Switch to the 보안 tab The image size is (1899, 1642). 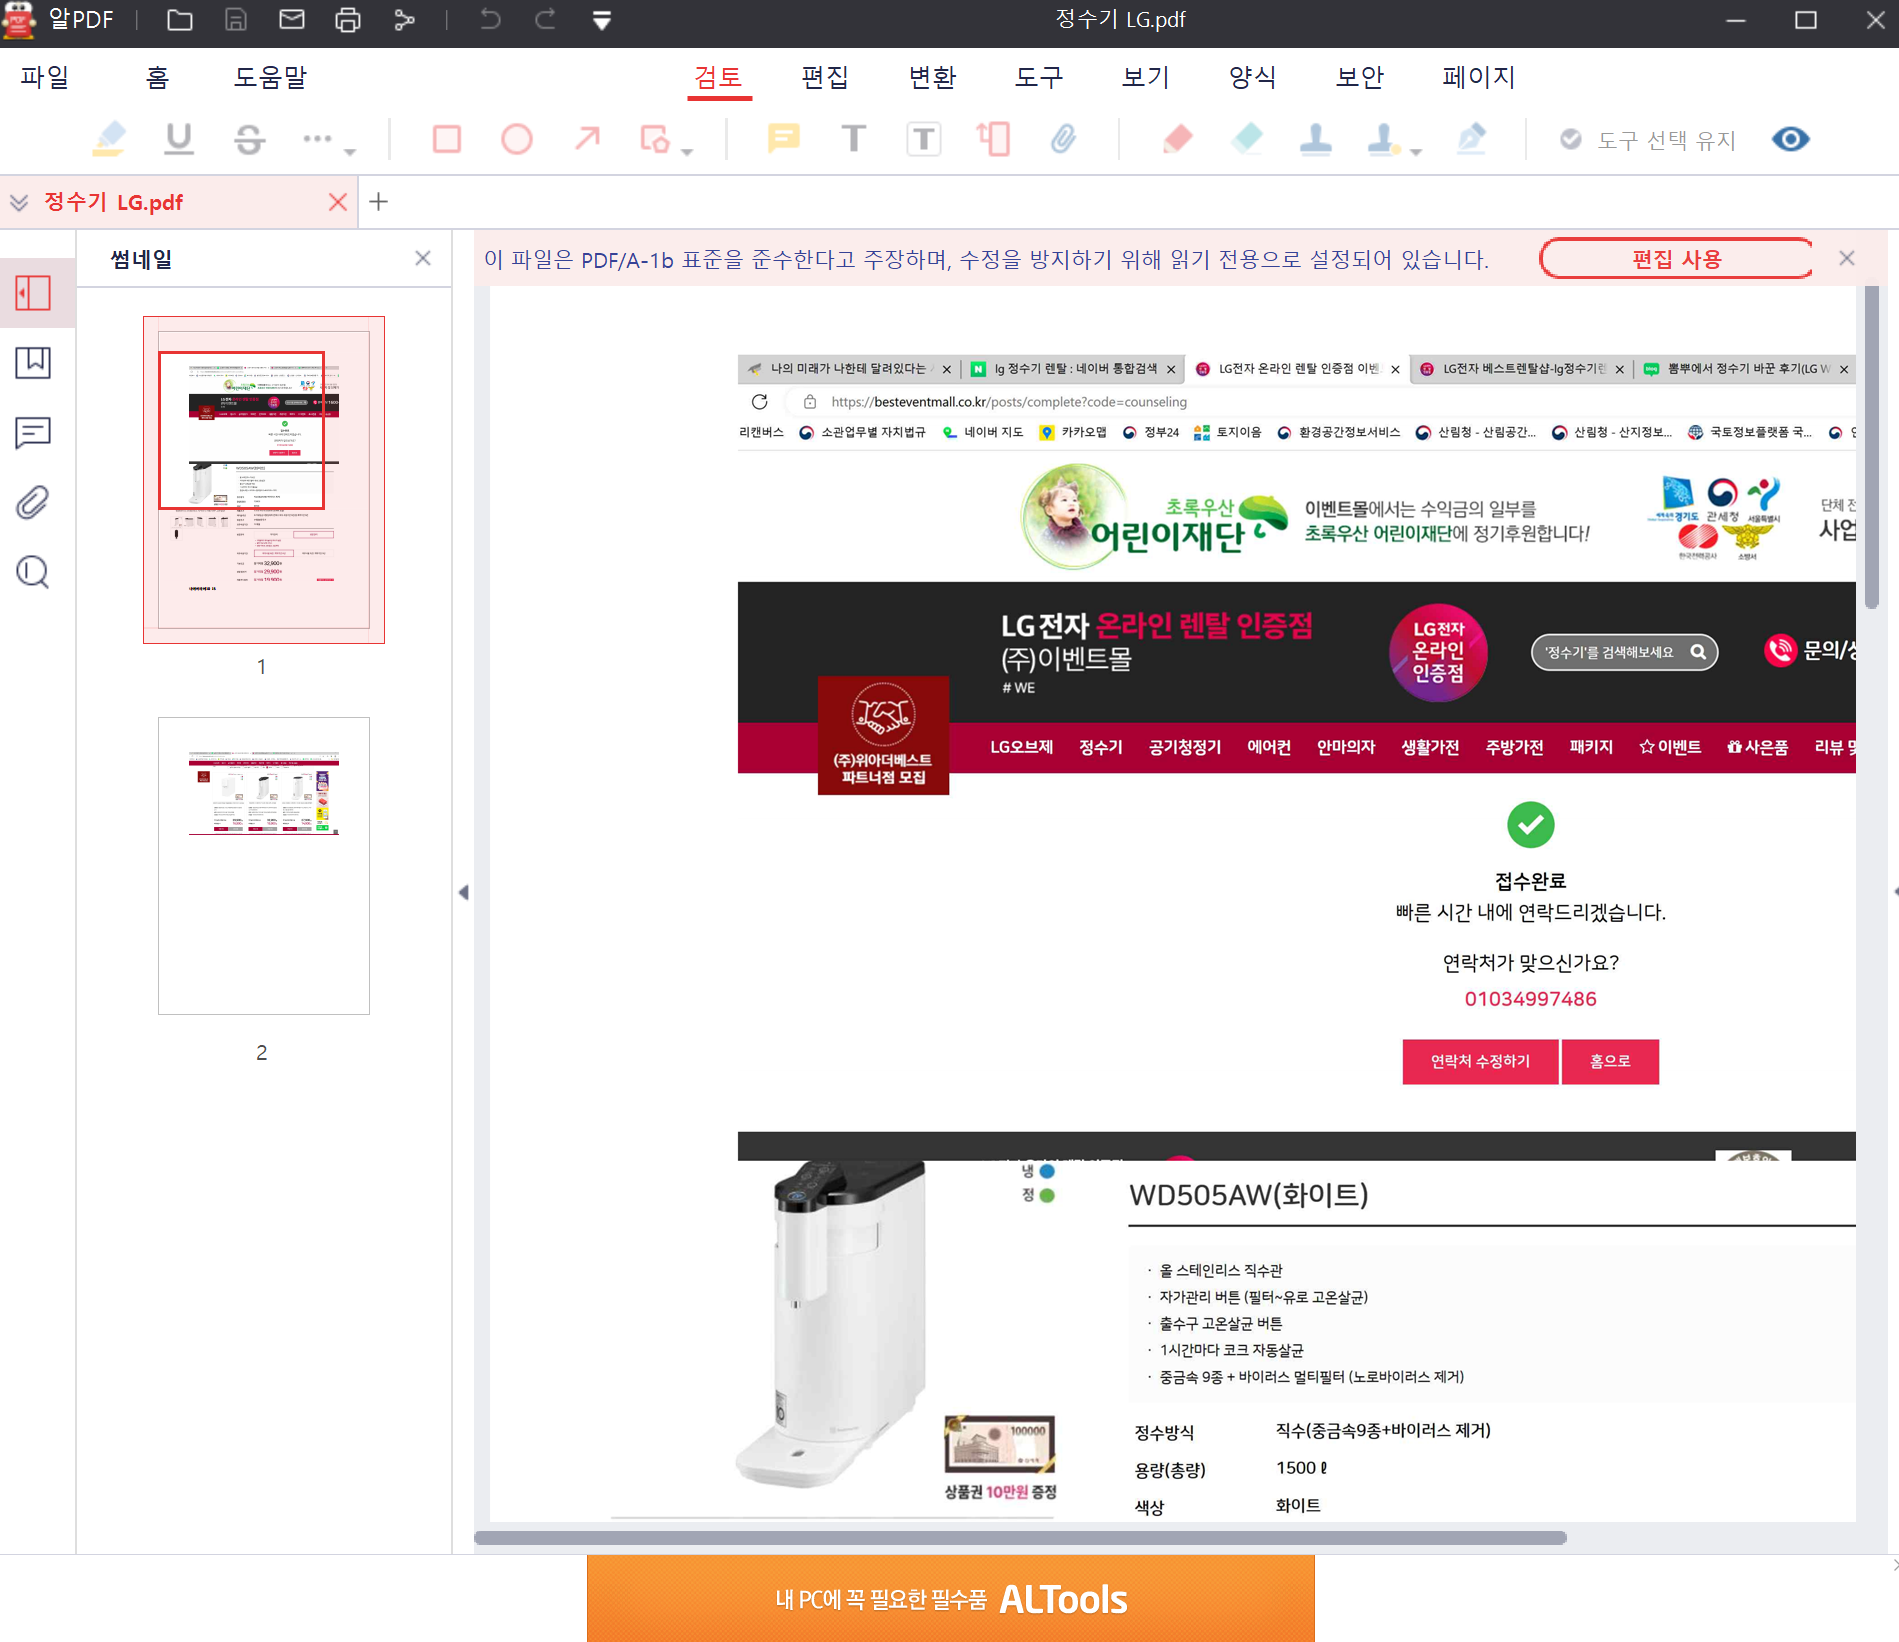[x=1360, y=77]
